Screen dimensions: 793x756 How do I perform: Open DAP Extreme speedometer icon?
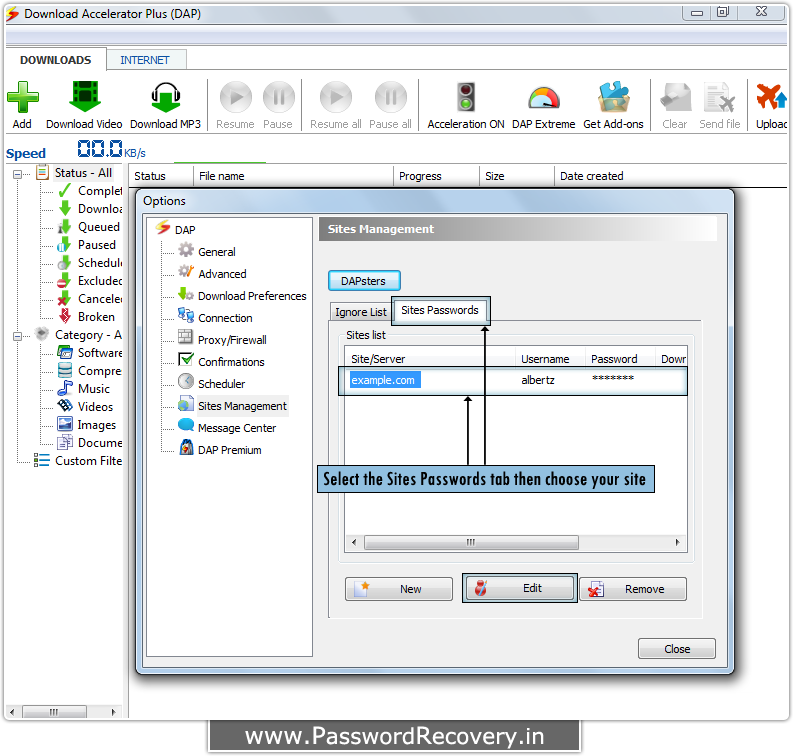[x=544, y=98]
